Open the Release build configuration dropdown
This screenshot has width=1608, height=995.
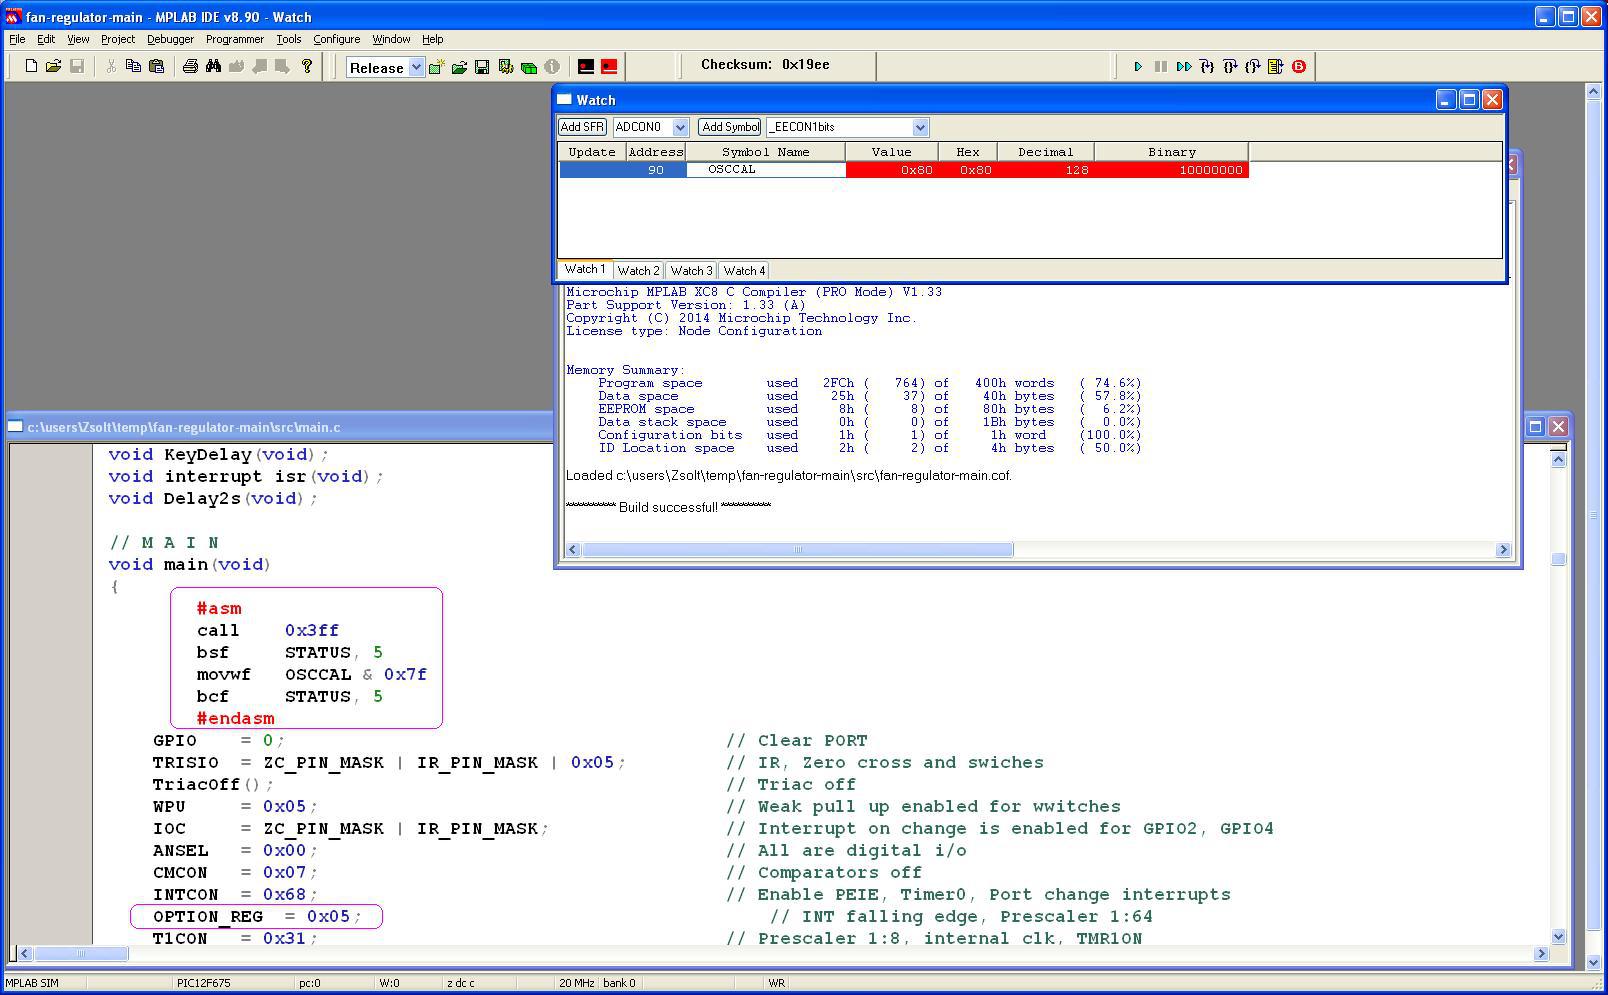416,68
